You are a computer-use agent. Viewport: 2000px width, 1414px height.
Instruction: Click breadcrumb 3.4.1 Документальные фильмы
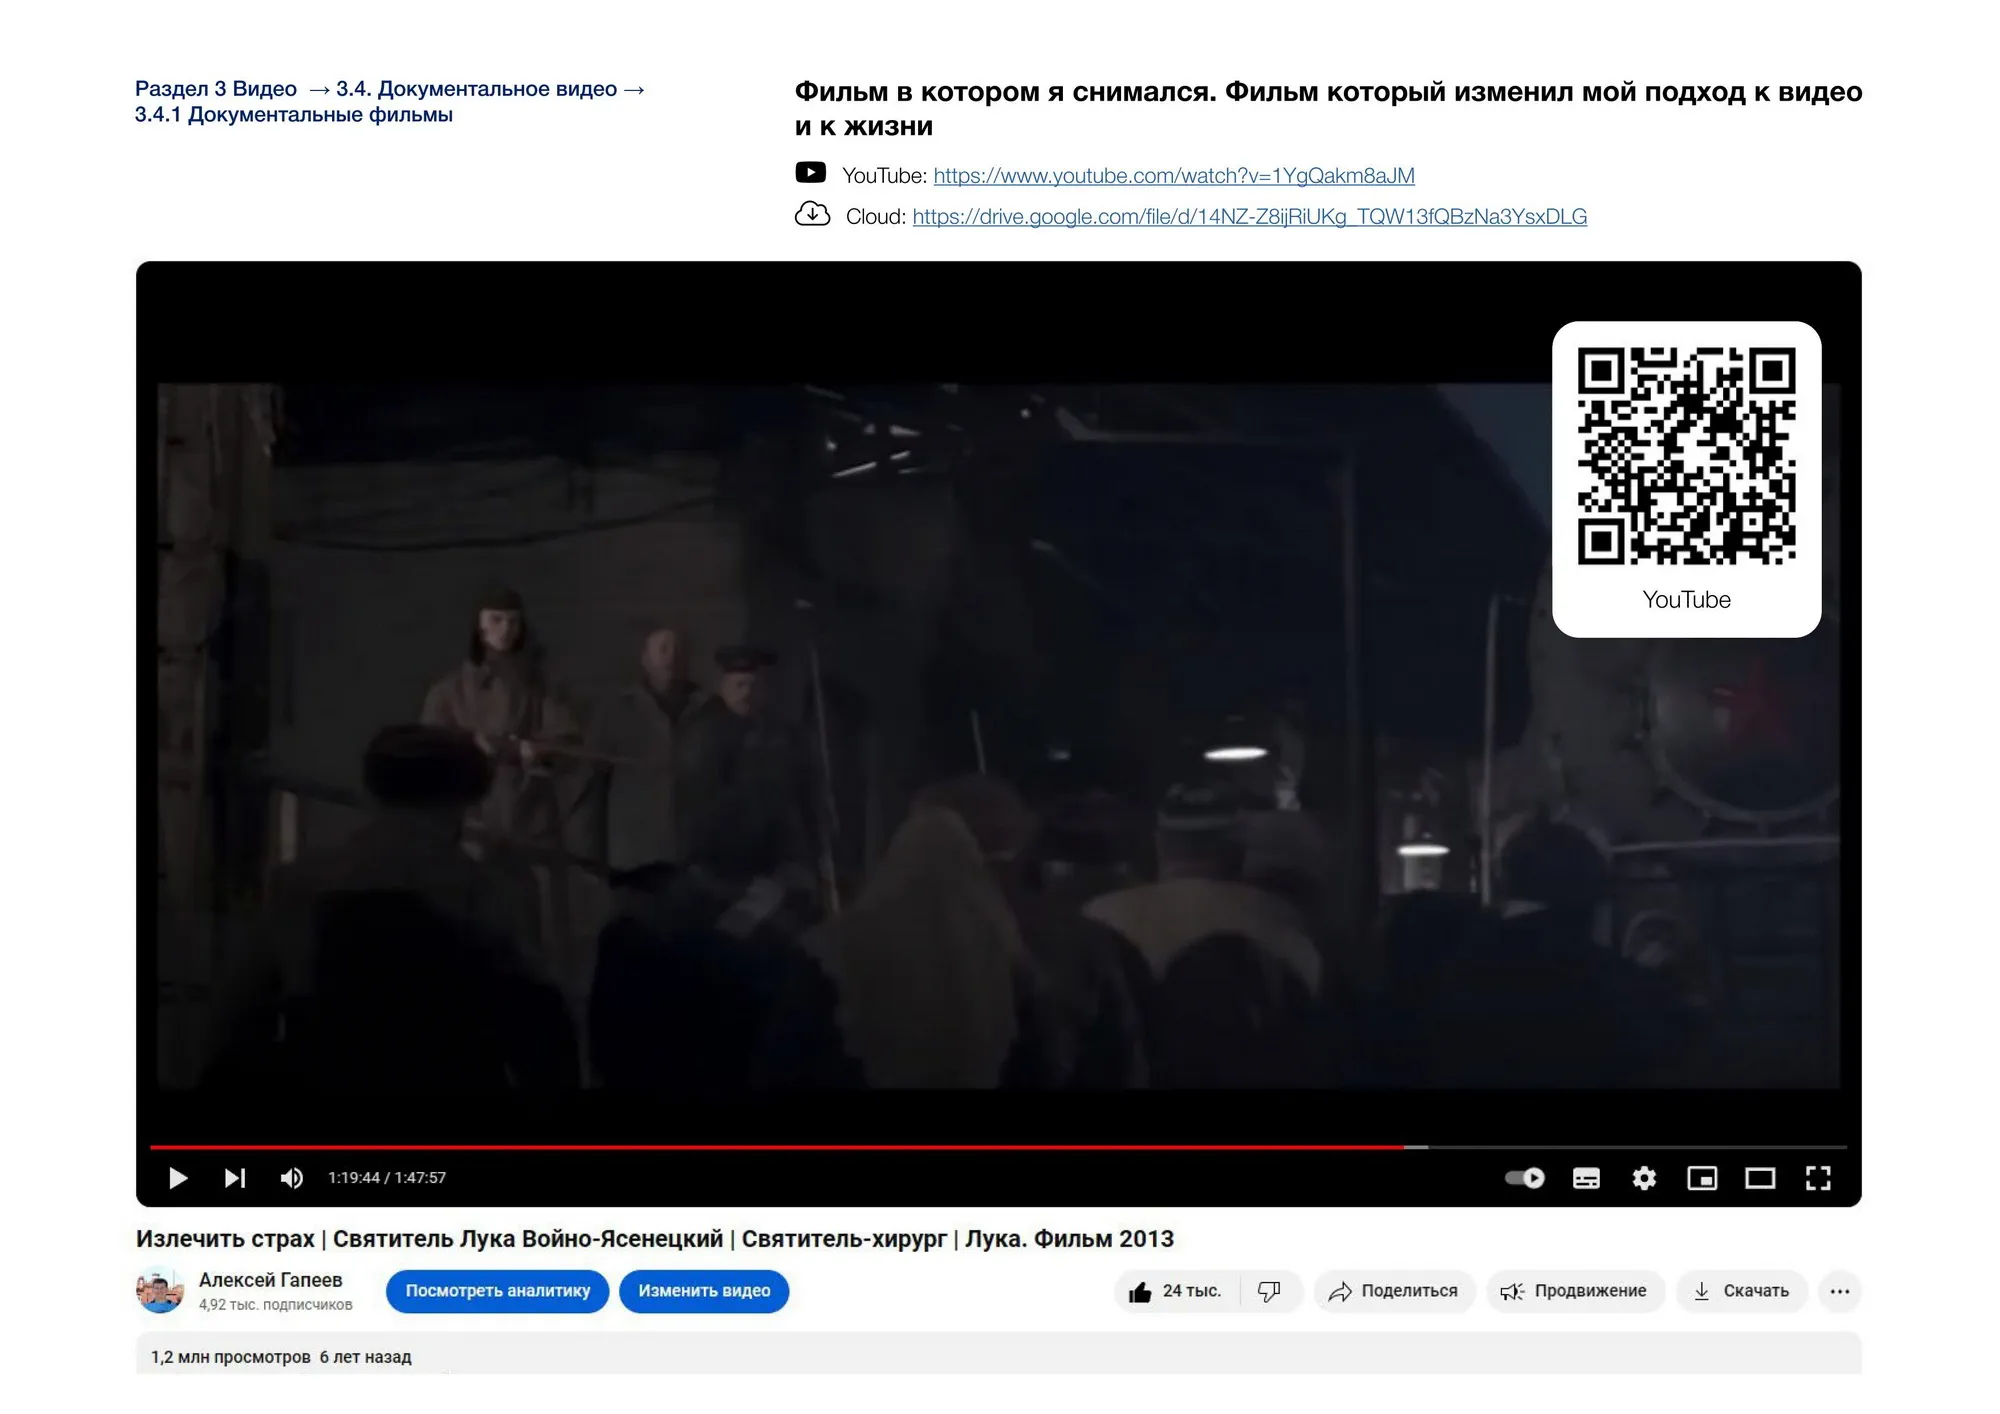pyautogui.click(x=294, y=115)
